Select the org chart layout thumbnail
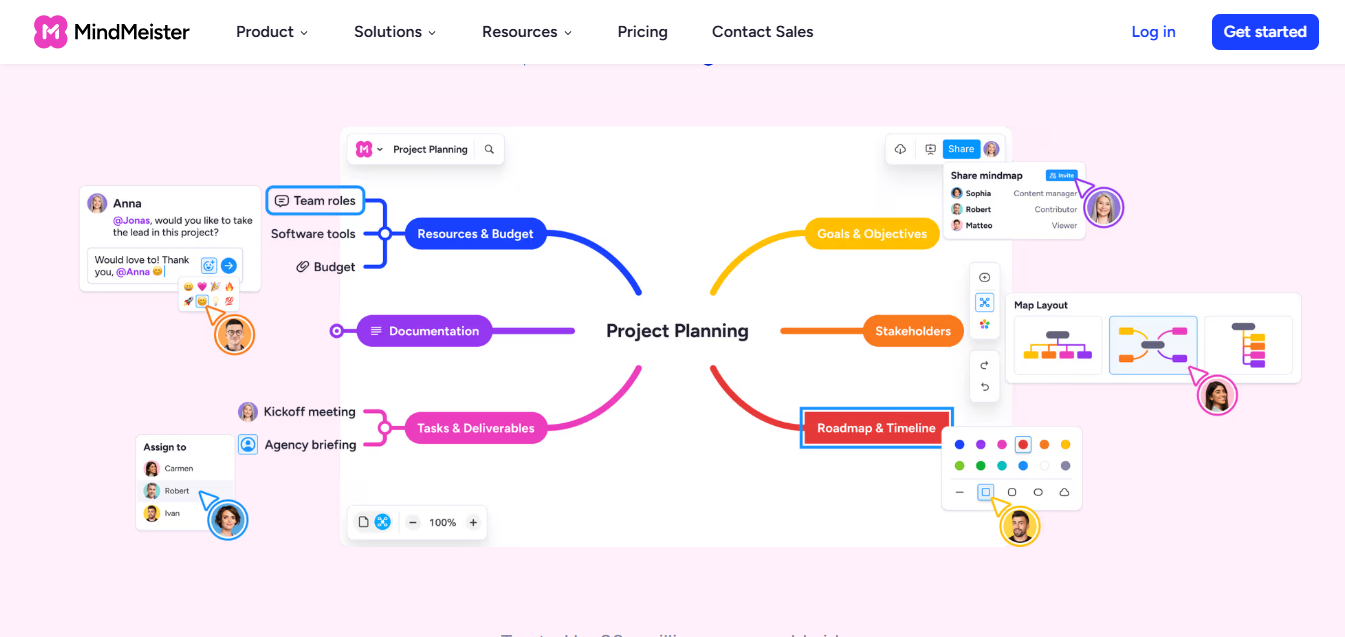 point(1058,345)
